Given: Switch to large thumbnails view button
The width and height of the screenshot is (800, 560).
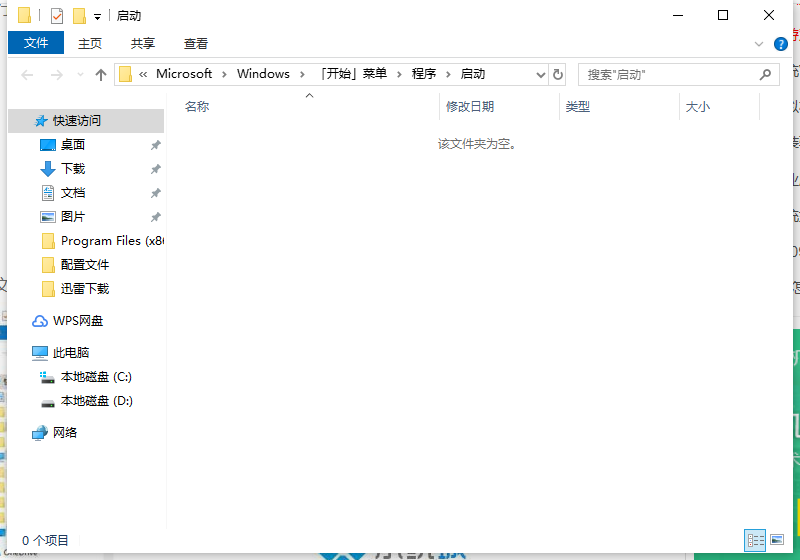Looking at the screenshot, I should click(776, 540).
